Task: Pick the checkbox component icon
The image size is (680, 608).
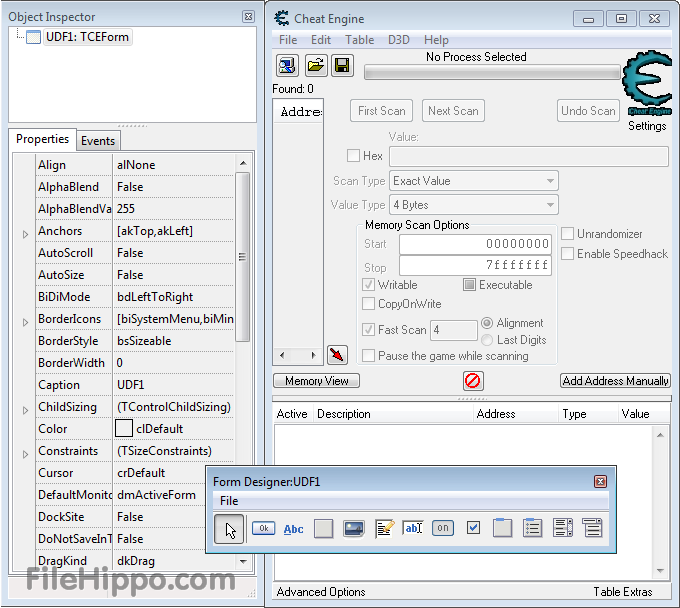Action: click(473, 528)
